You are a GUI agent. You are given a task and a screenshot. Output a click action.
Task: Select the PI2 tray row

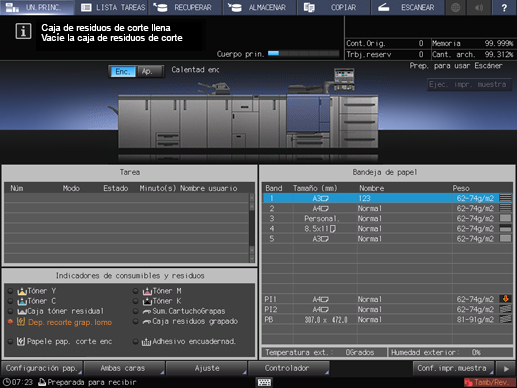tap(388, 309)
